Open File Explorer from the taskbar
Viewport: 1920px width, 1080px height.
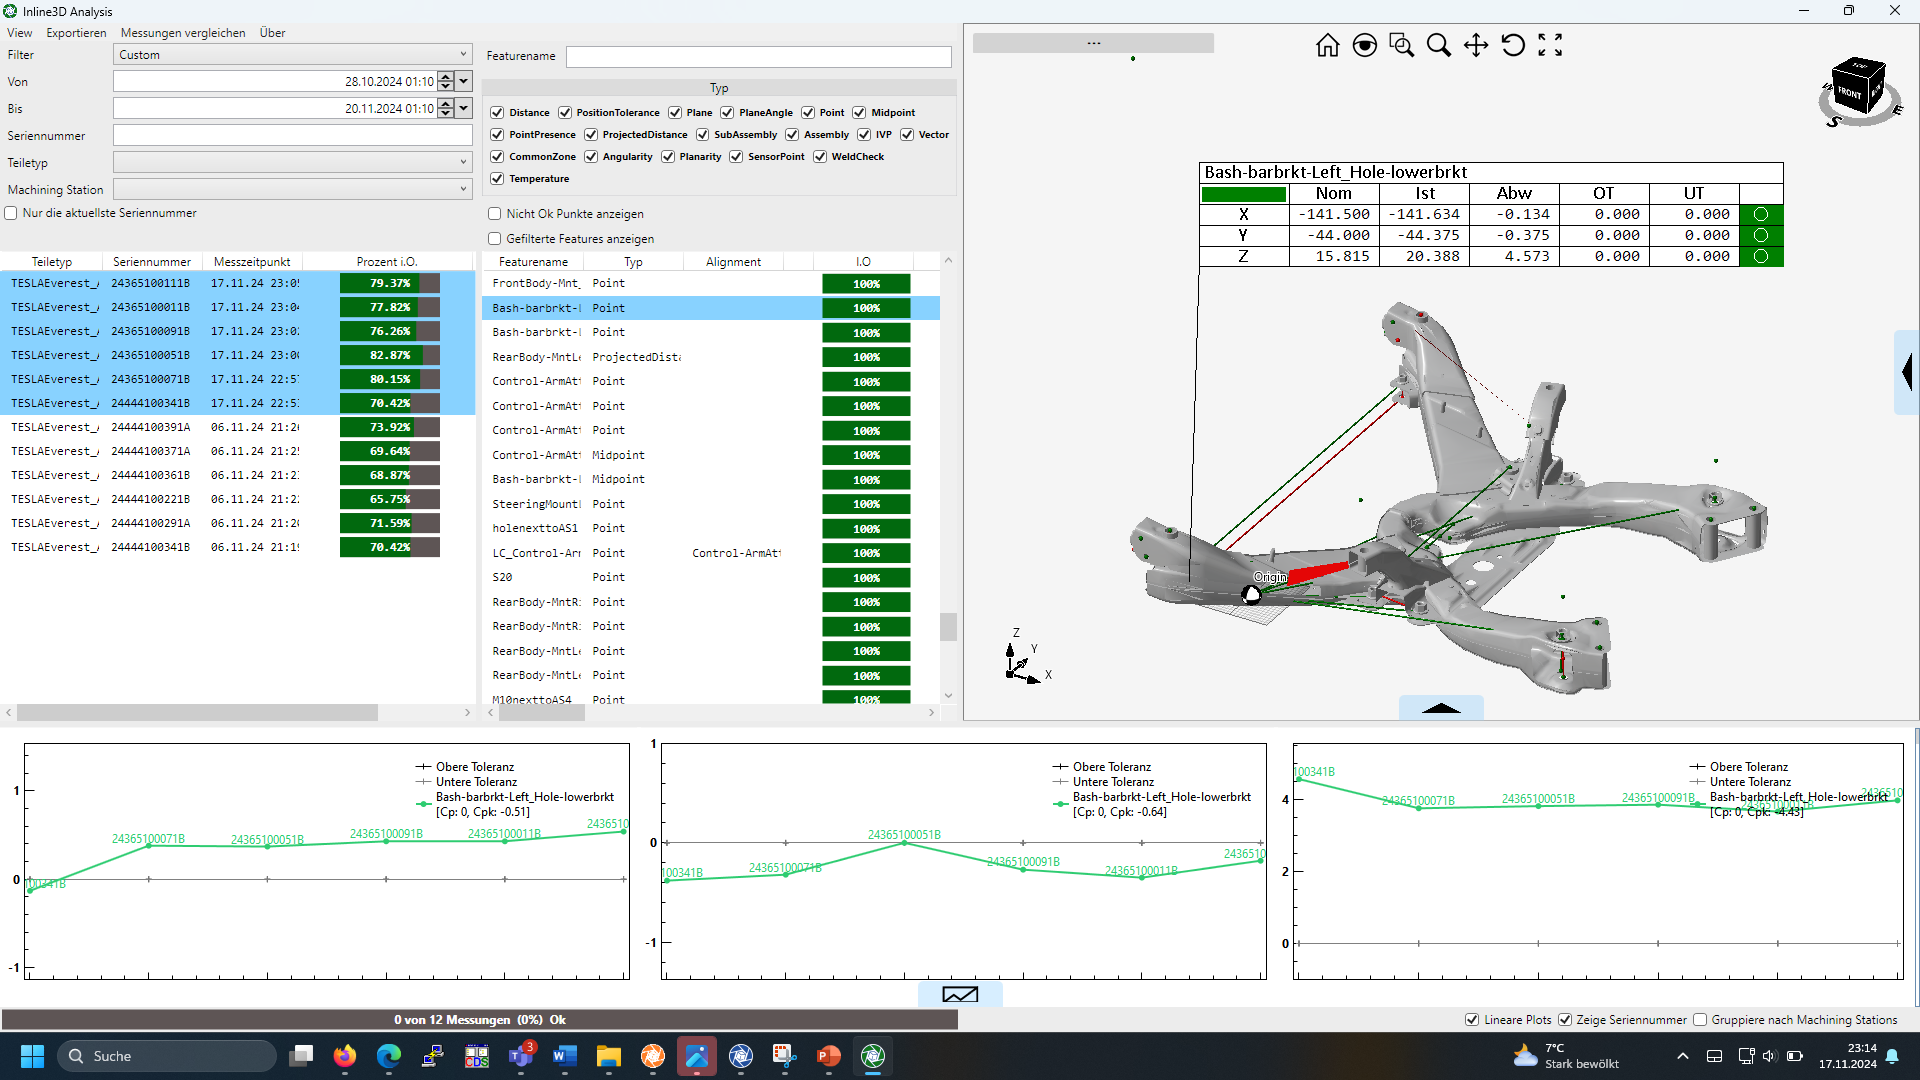(x=608, y=1056)
